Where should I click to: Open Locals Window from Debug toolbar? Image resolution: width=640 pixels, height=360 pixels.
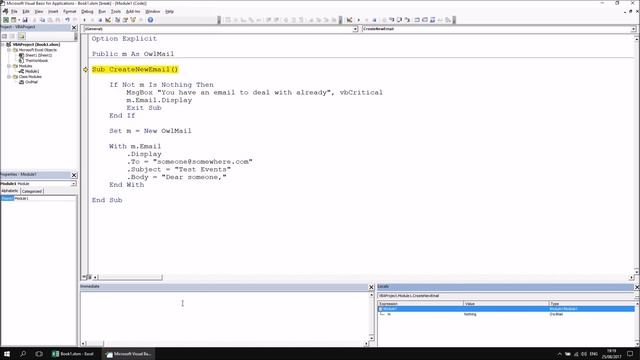(417, 20)
